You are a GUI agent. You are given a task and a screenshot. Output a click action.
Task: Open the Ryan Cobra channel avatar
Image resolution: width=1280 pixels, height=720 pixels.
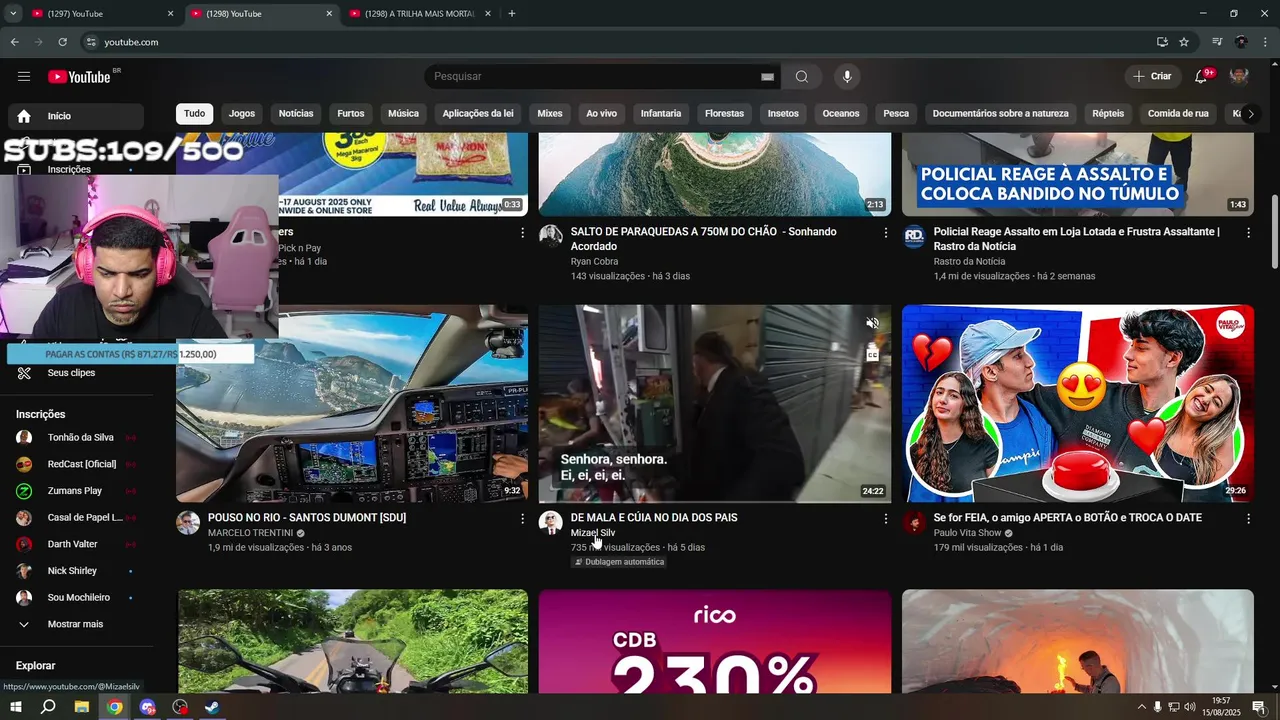[x=551, y=237]
